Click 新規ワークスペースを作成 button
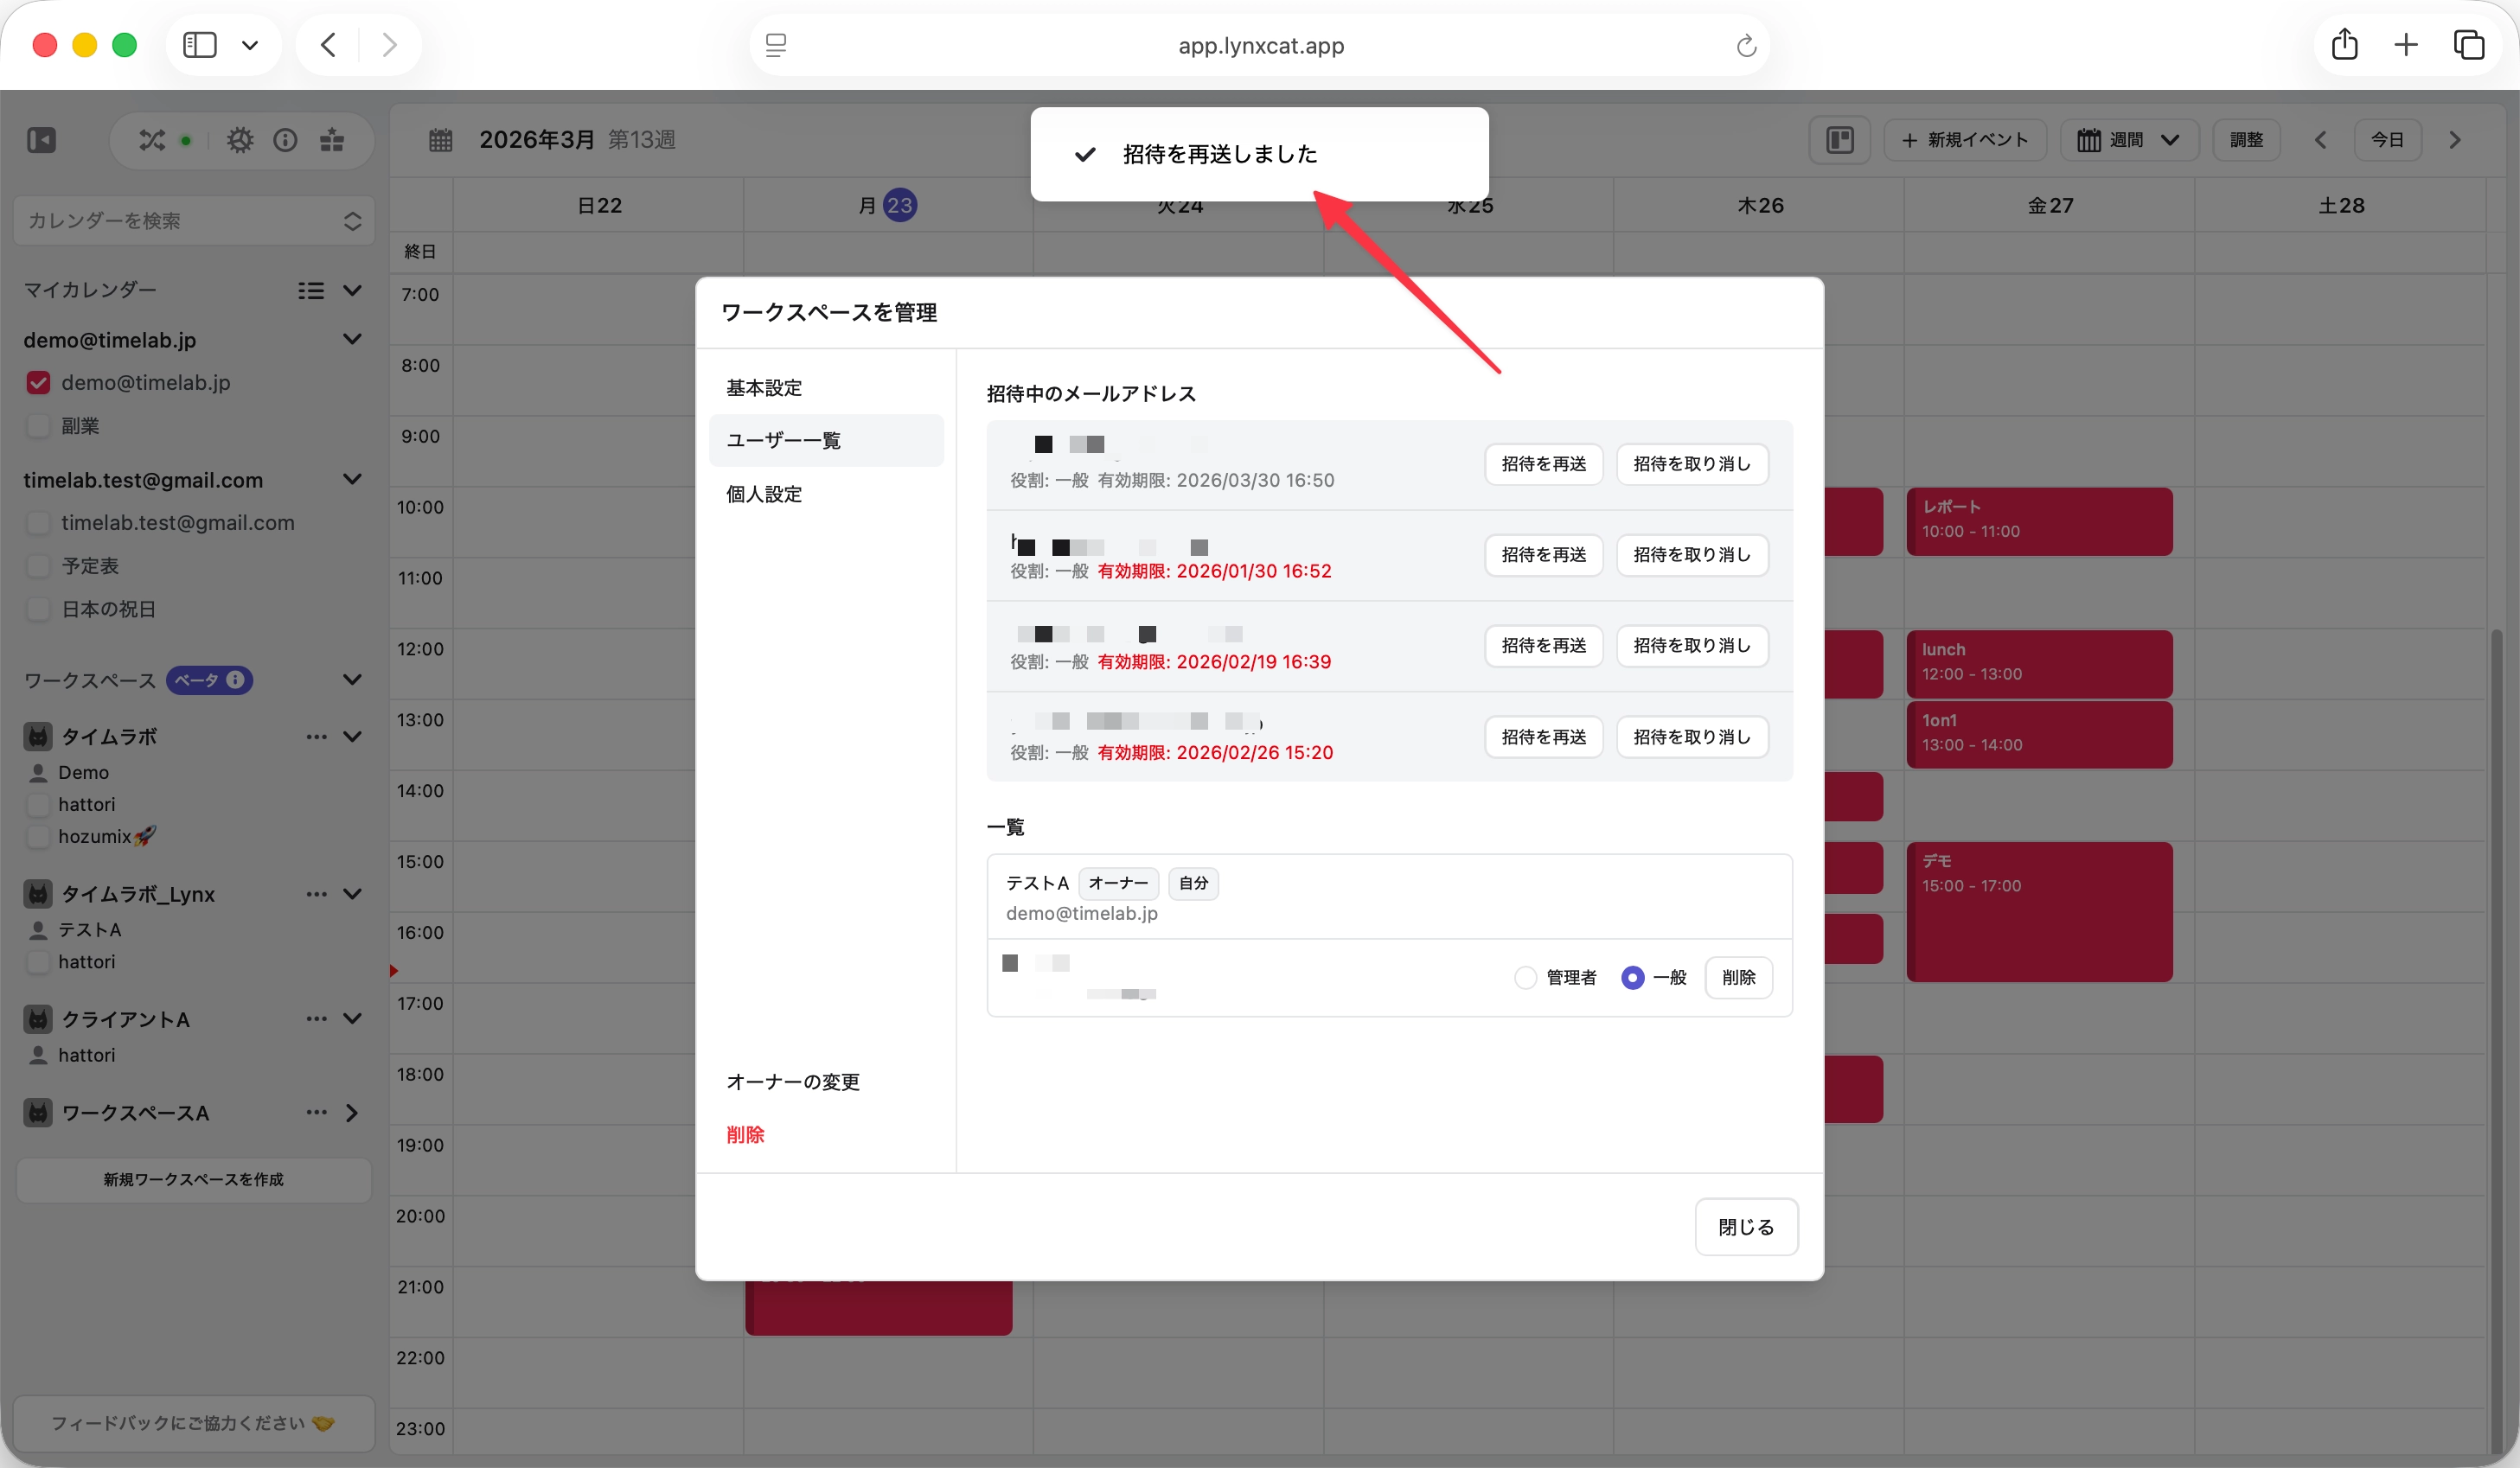 pos(194,1180)
